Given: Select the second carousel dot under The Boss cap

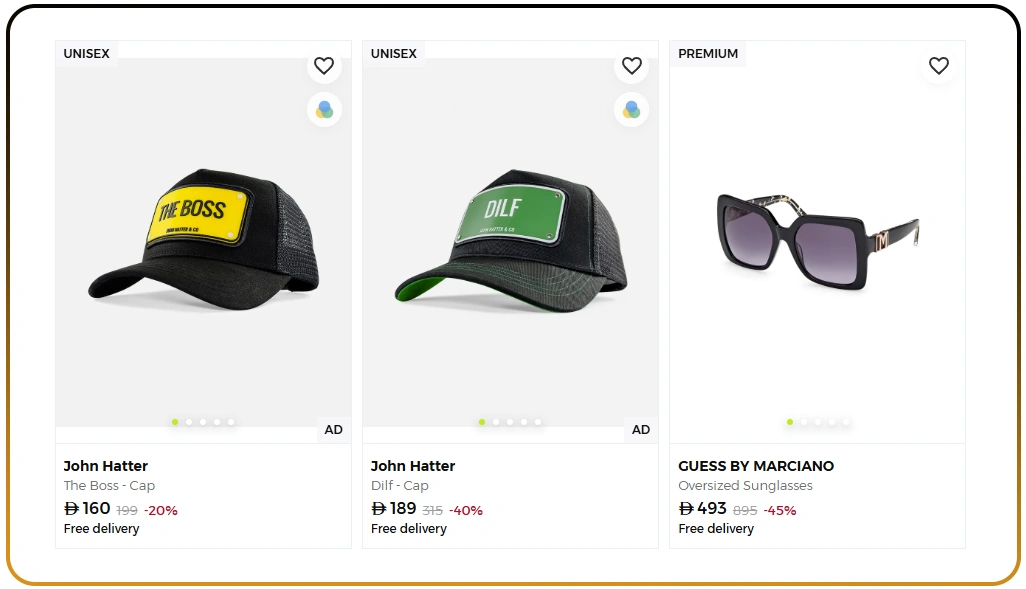Looking at the screenshot, I should [x=189, y=422].
